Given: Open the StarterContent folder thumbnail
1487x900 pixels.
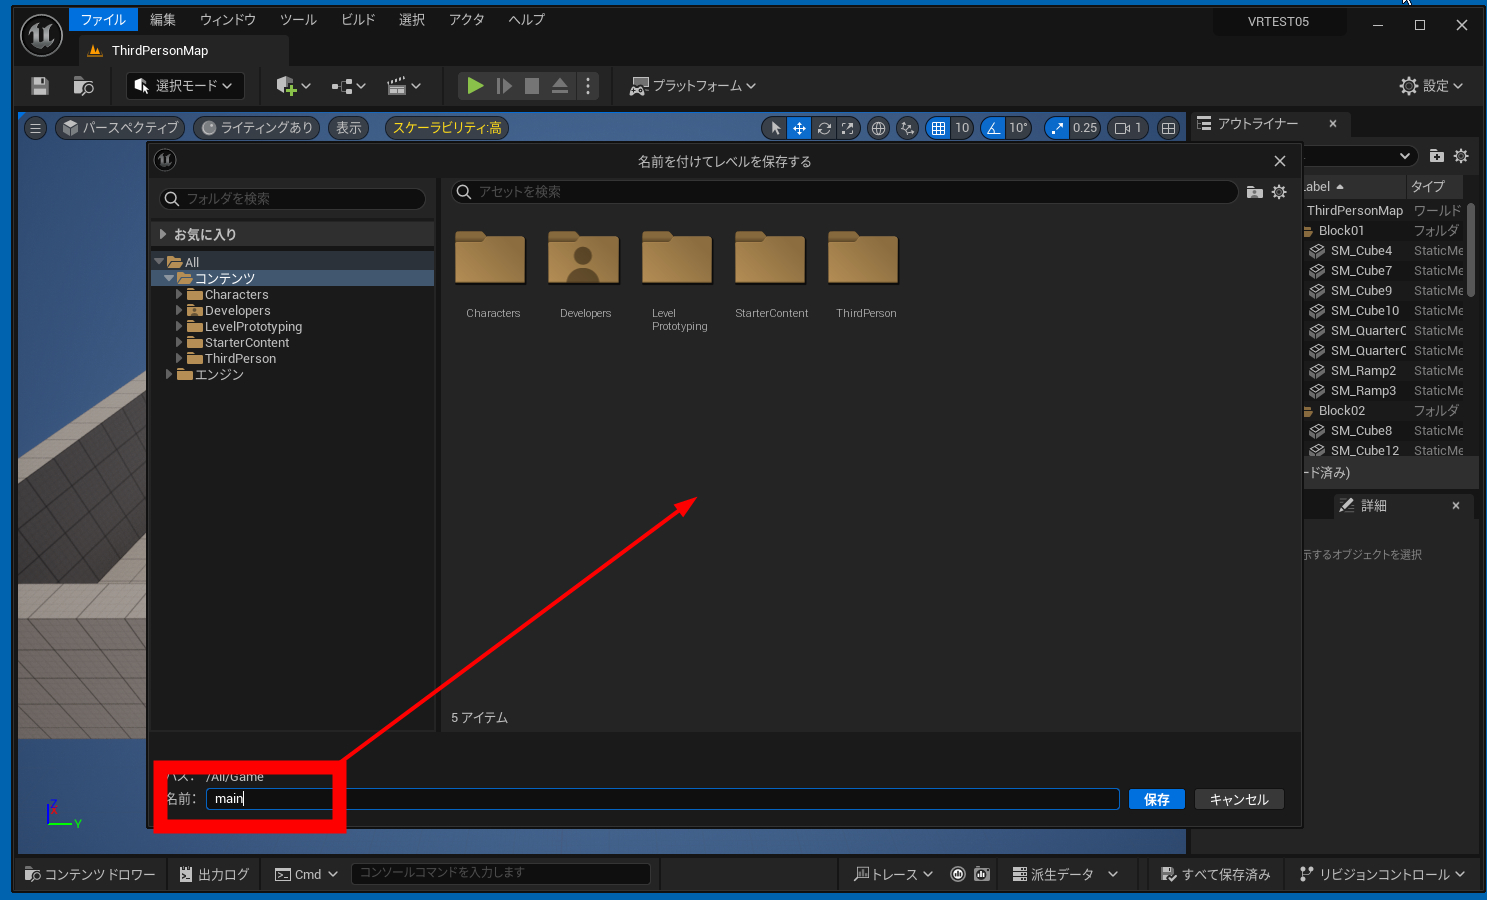Looking at the screenshot, I should click(x=770, y=260).
